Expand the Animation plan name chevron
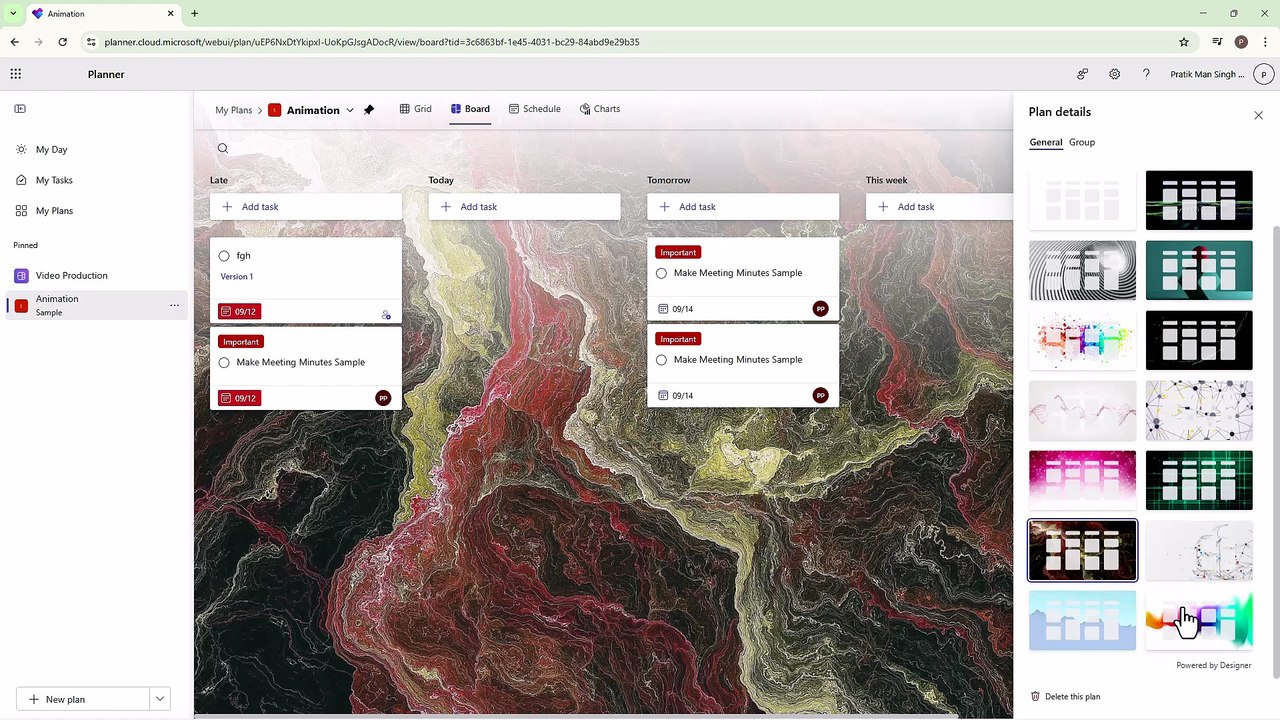 [350, 110]
